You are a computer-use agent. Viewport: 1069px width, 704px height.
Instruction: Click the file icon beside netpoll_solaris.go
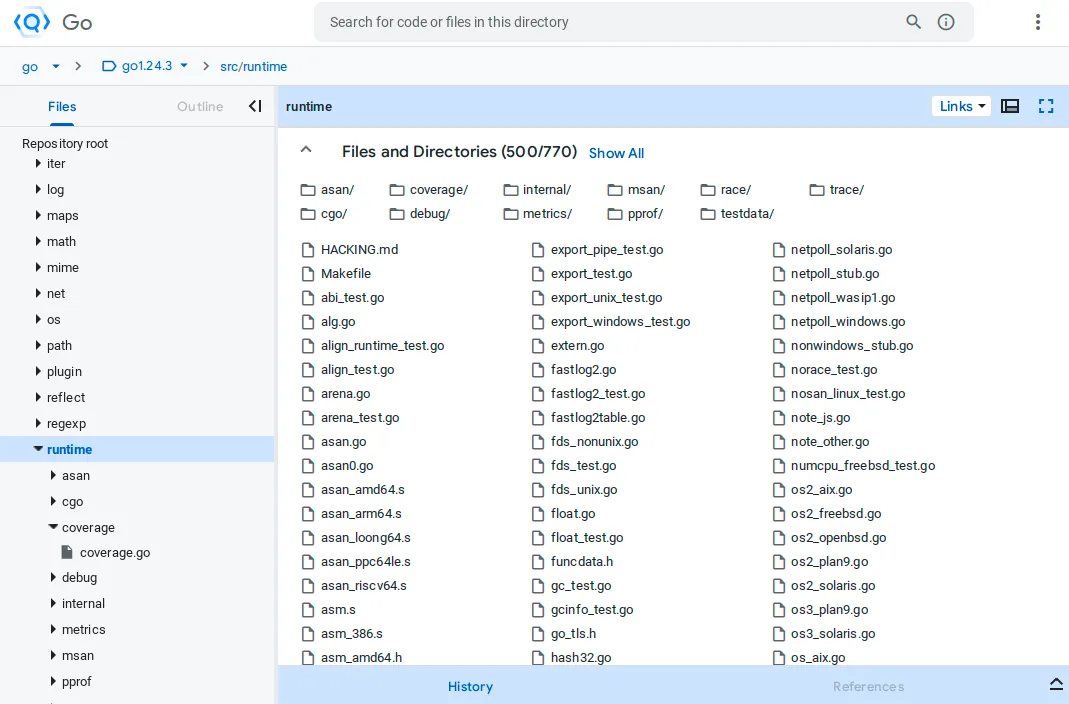coord(779,250)
